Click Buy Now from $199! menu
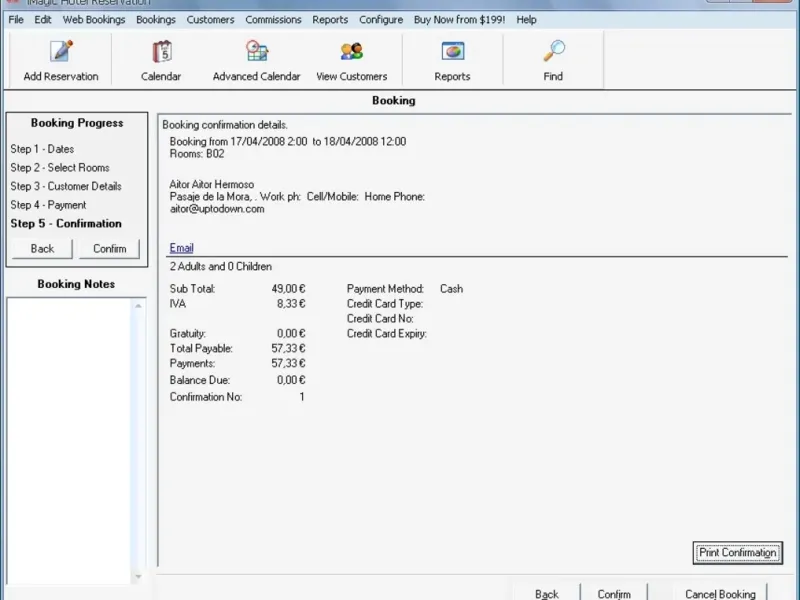800x600 pixels. 460,20
